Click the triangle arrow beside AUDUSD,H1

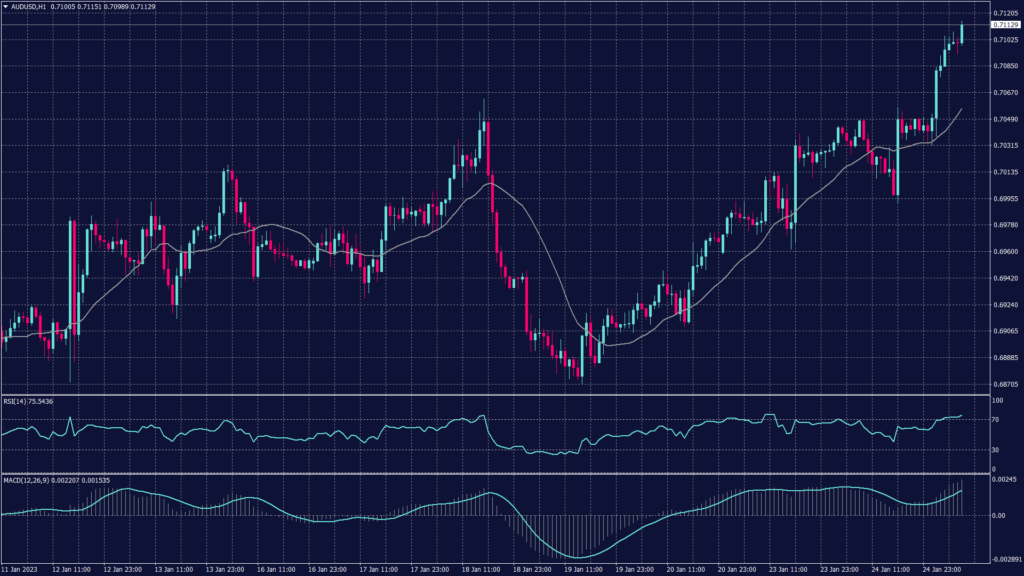tap(5, 6)
